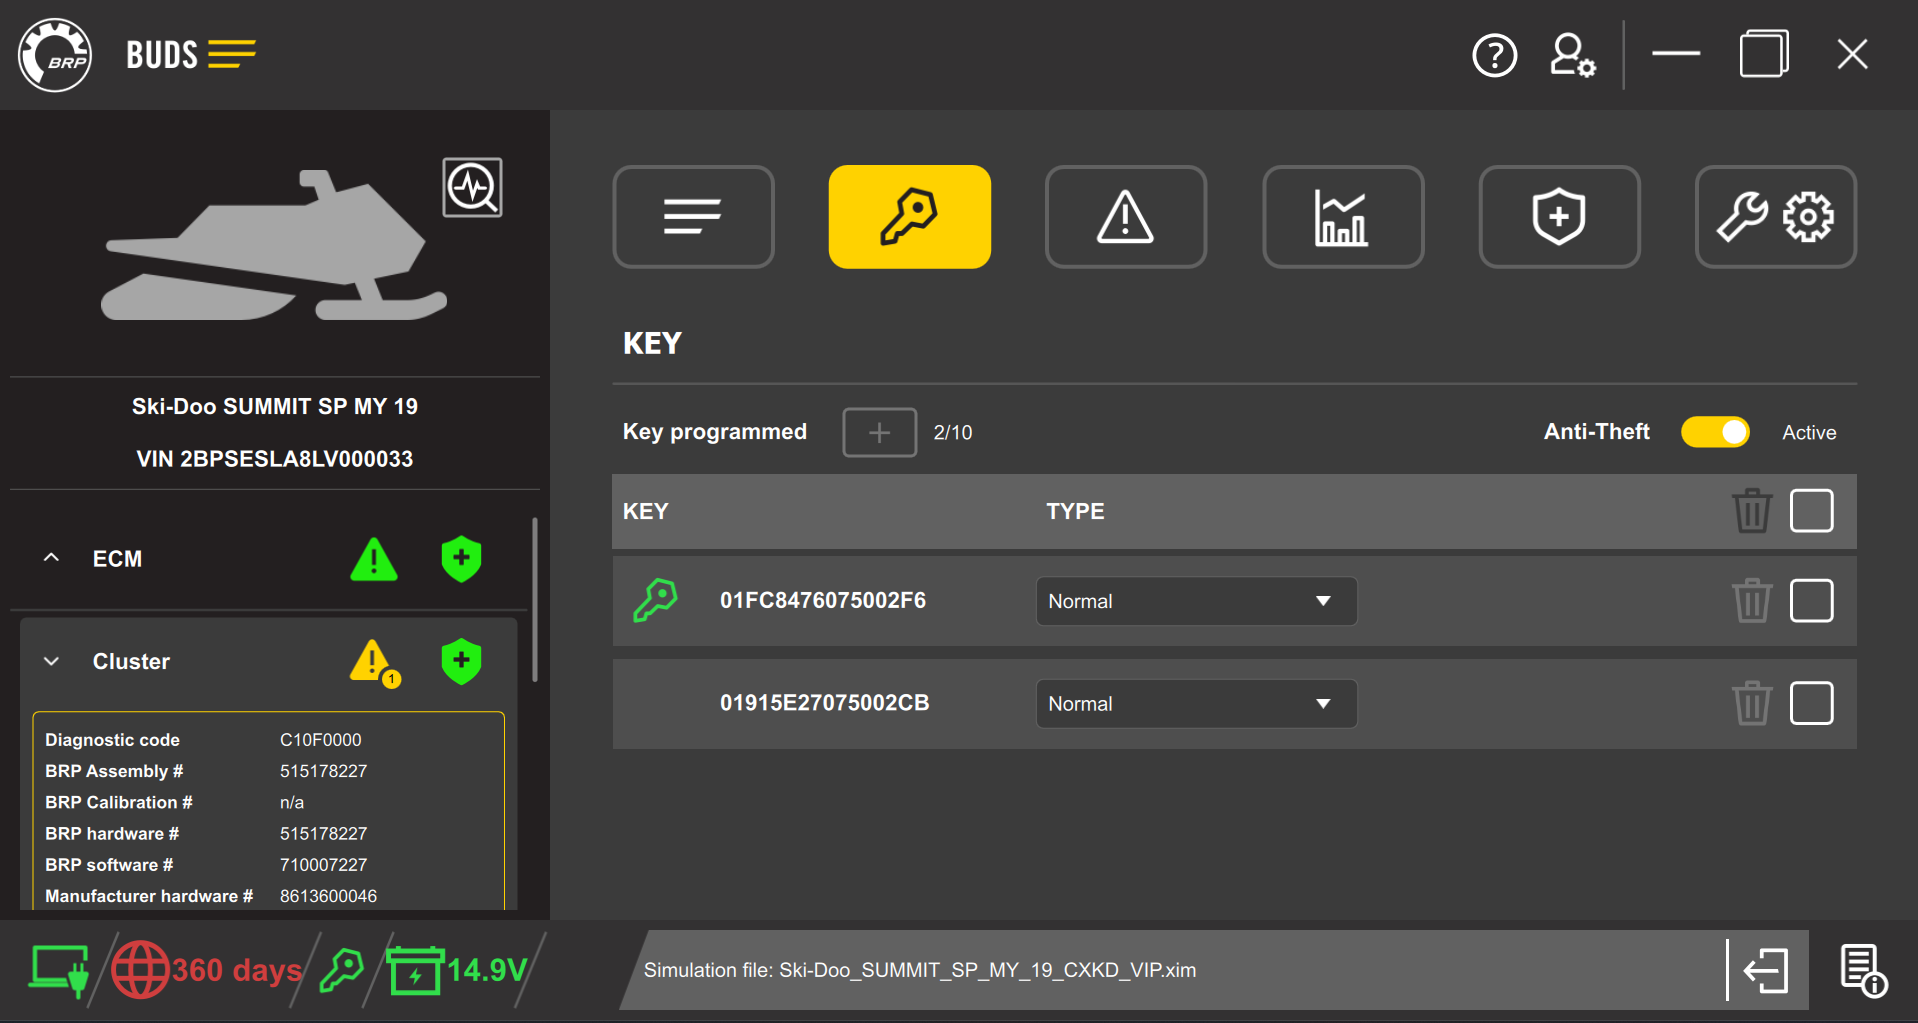Image resolution: width=1918 pixels, height=1023 pixels.
Task: Click the shield-plus protection icon in toolbar
Action: [x=1558, y=217]
